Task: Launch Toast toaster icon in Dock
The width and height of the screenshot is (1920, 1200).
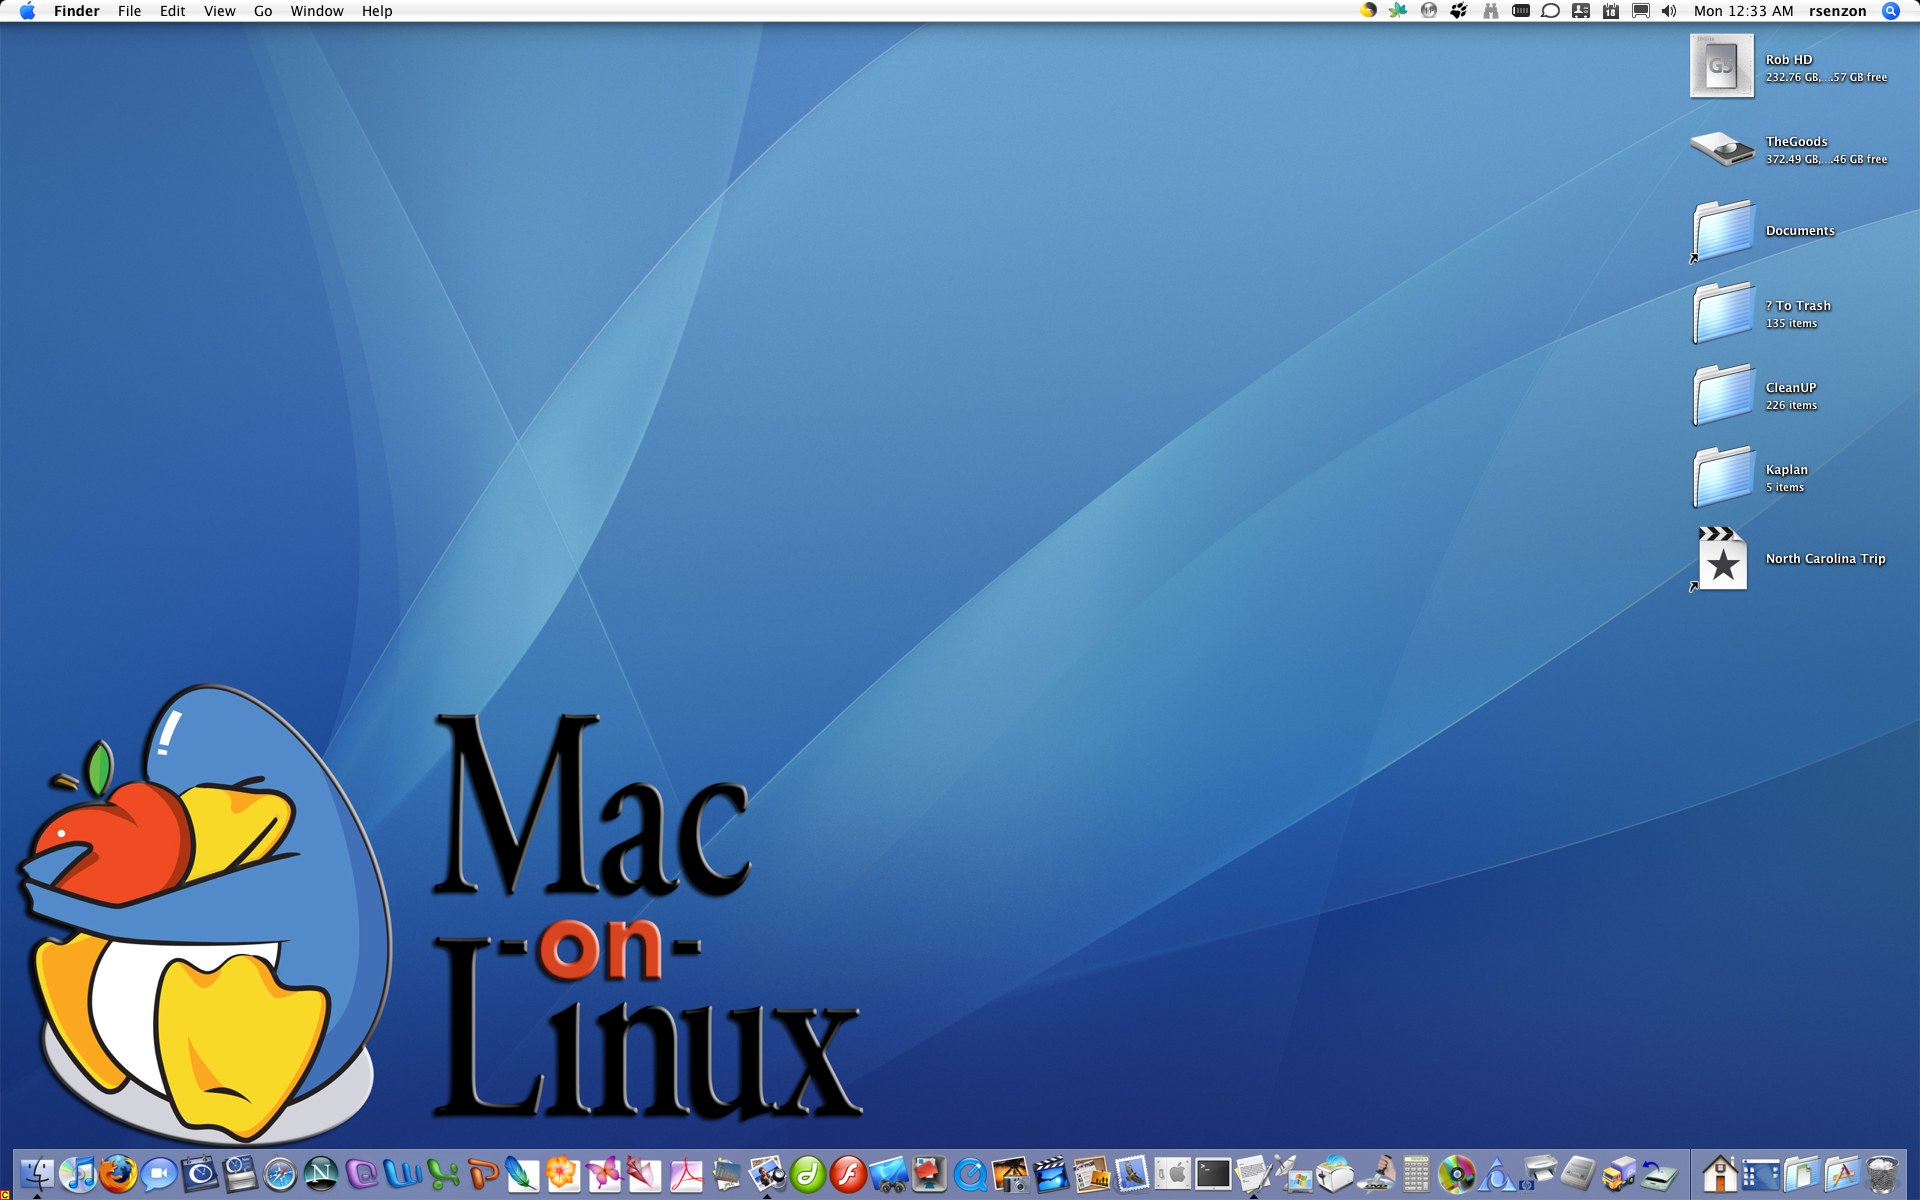Action: 1334,1174
